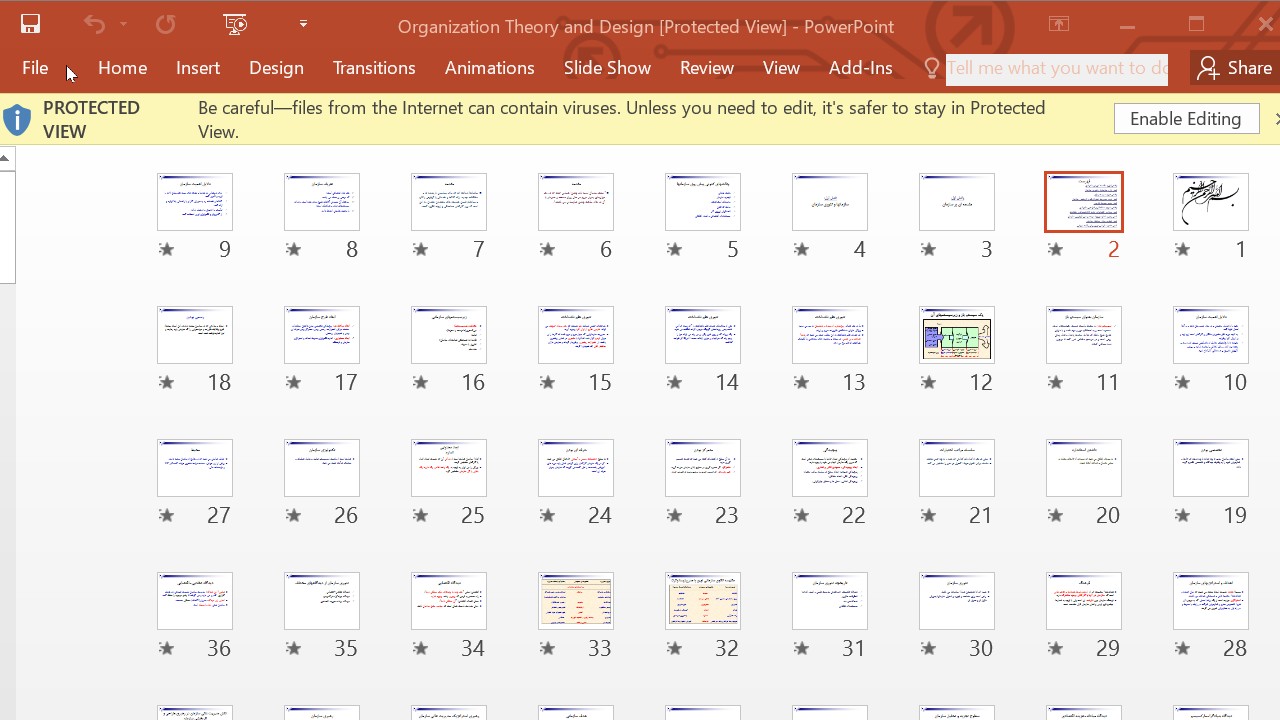The height and width of the screenshot is (720, 1280).
Task: Click the Enable Editing button
Action: point(1186,119)
